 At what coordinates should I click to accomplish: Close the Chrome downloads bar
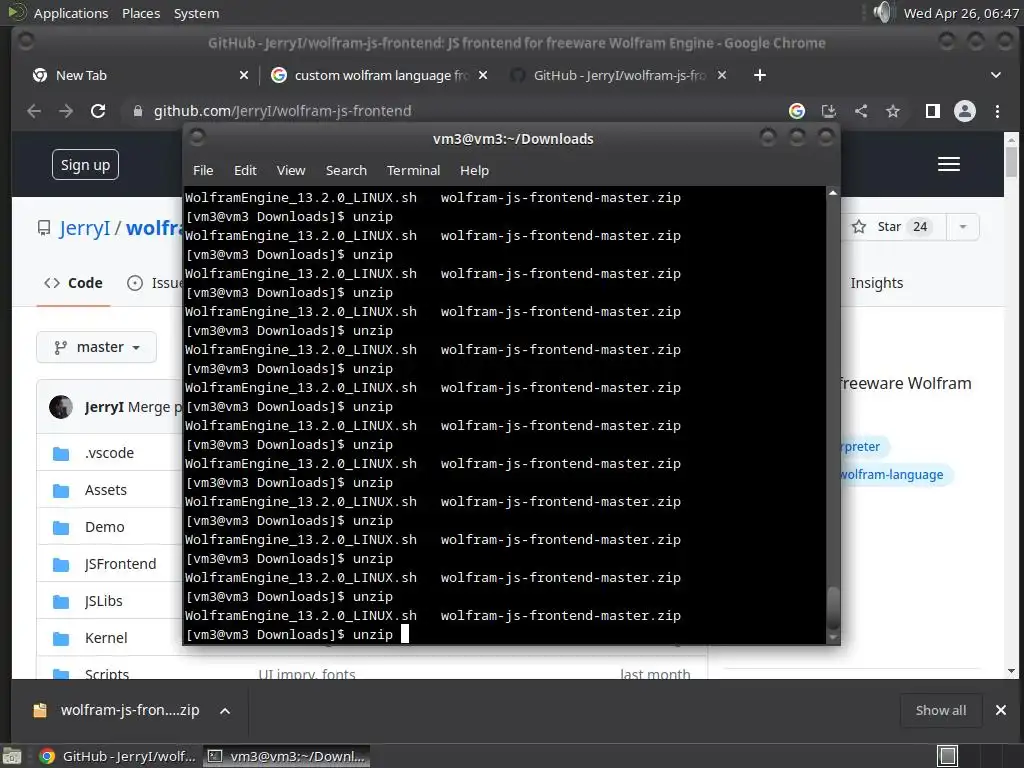click(x=1000, y=710)
